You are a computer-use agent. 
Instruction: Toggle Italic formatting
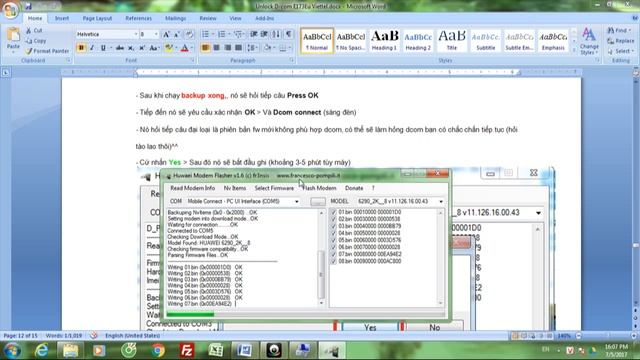pos(92,48)
